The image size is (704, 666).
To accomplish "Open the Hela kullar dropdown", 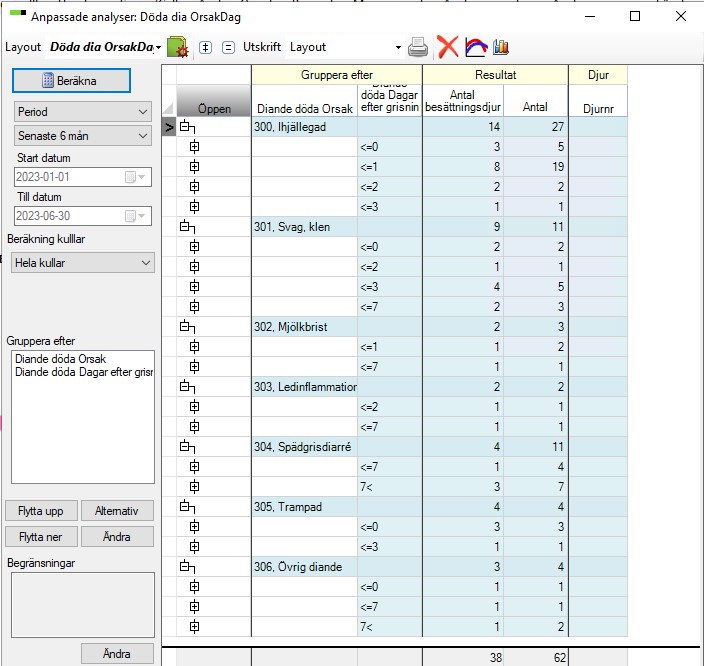I will [83, 263].
